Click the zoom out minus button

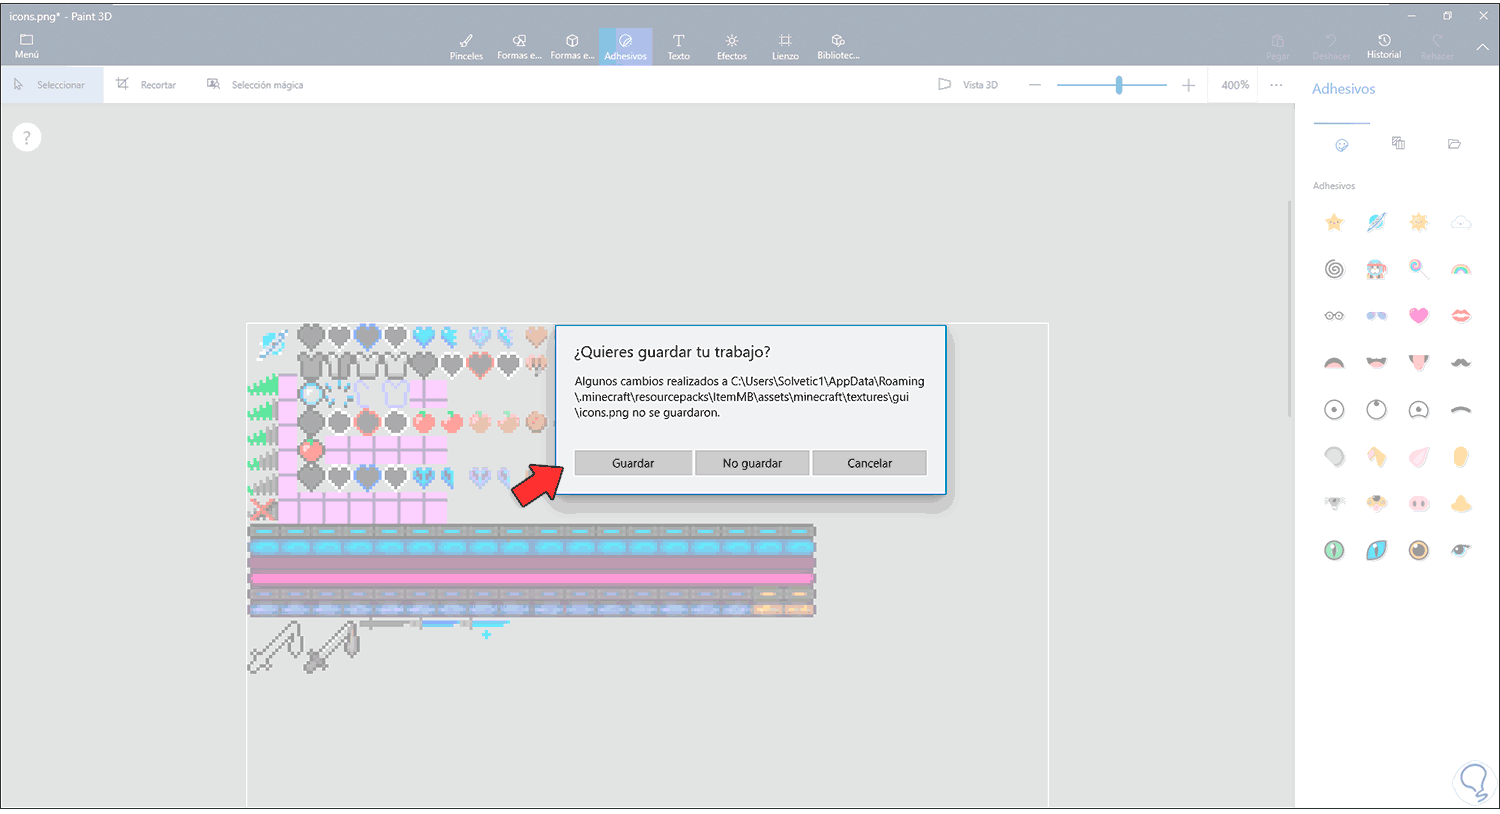click(x=1035, y=85)
